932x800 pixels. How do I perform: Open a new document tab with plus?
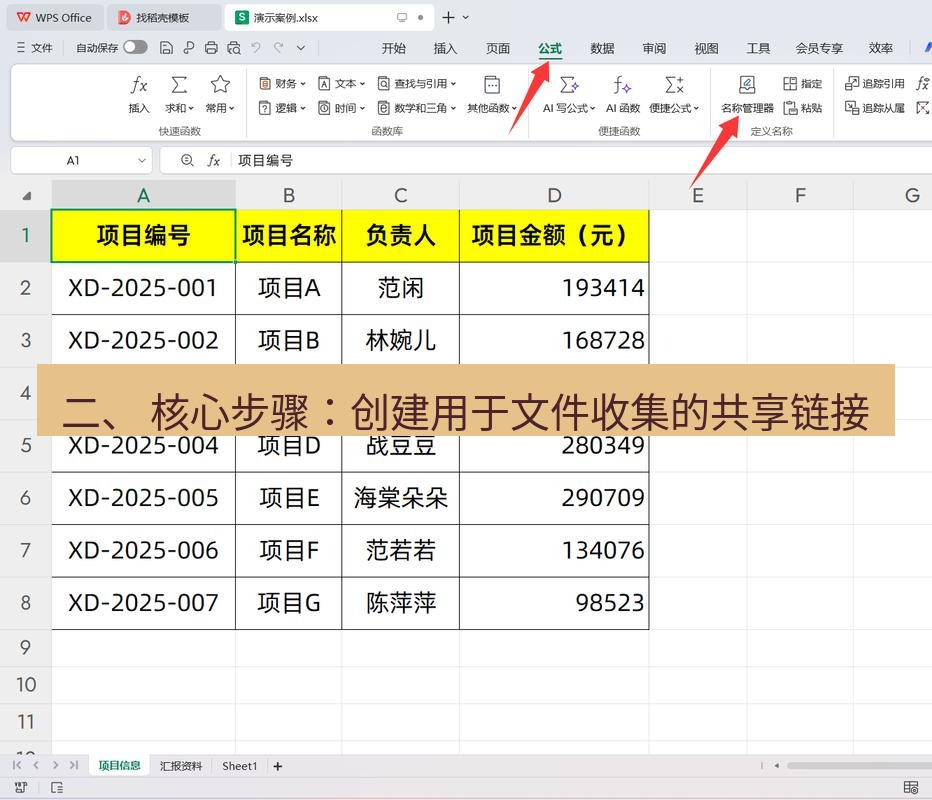(448, 18)
